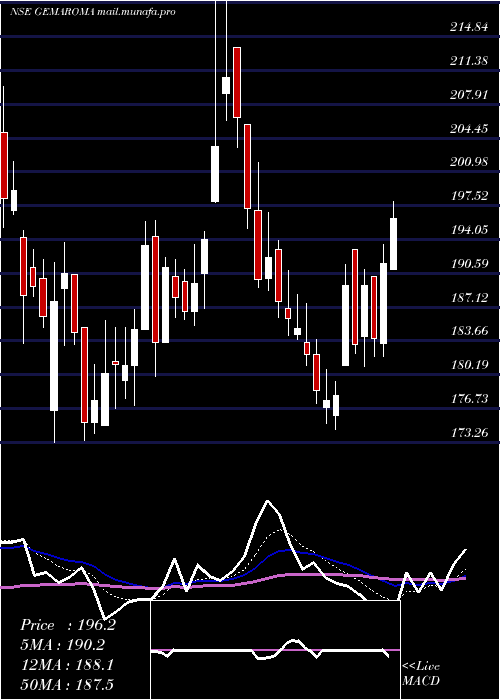
Task: Click the 190.59 price axis label
Action: (x=469, y=264)
